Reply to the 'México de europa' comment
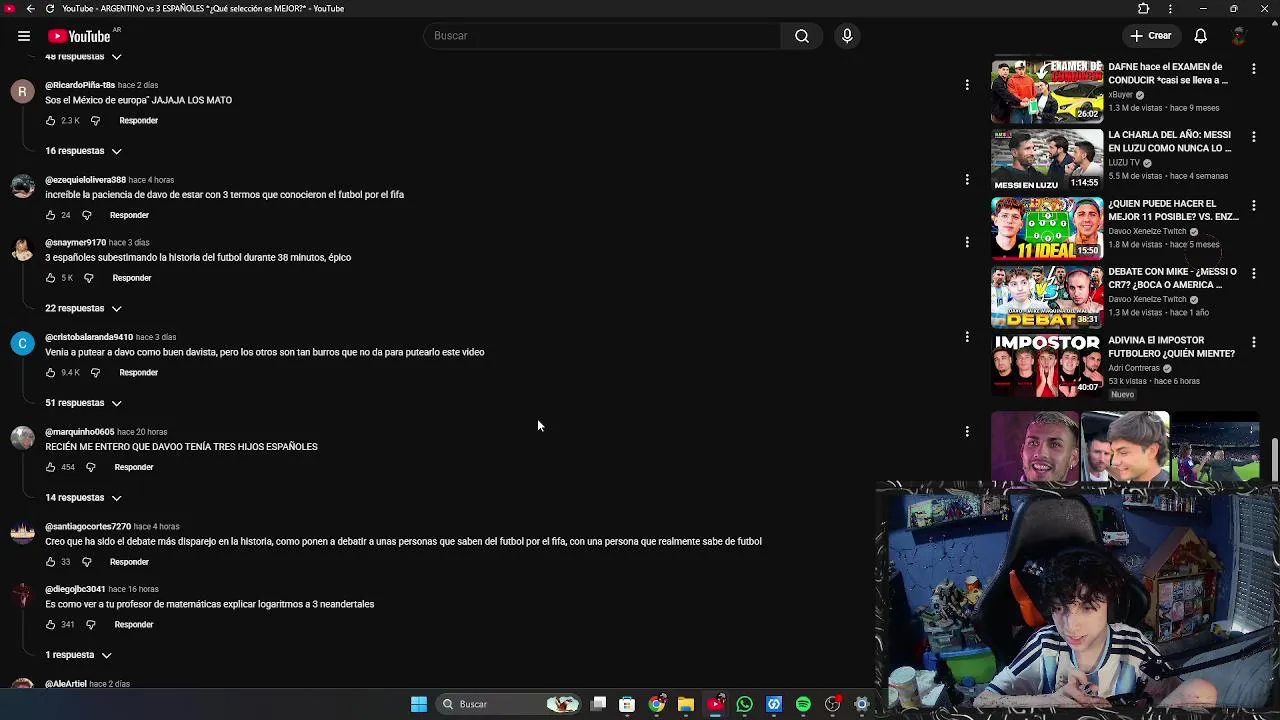This screenshot has width=1280, height=720. pyautogui.click(x=138, y=121)
